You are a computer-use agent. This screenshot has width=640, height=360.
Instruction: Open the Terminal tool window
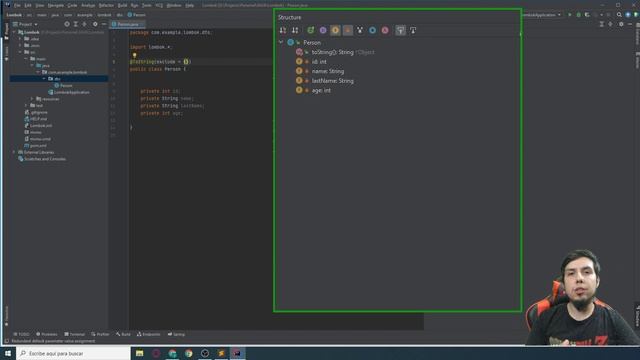coord(74,334)
